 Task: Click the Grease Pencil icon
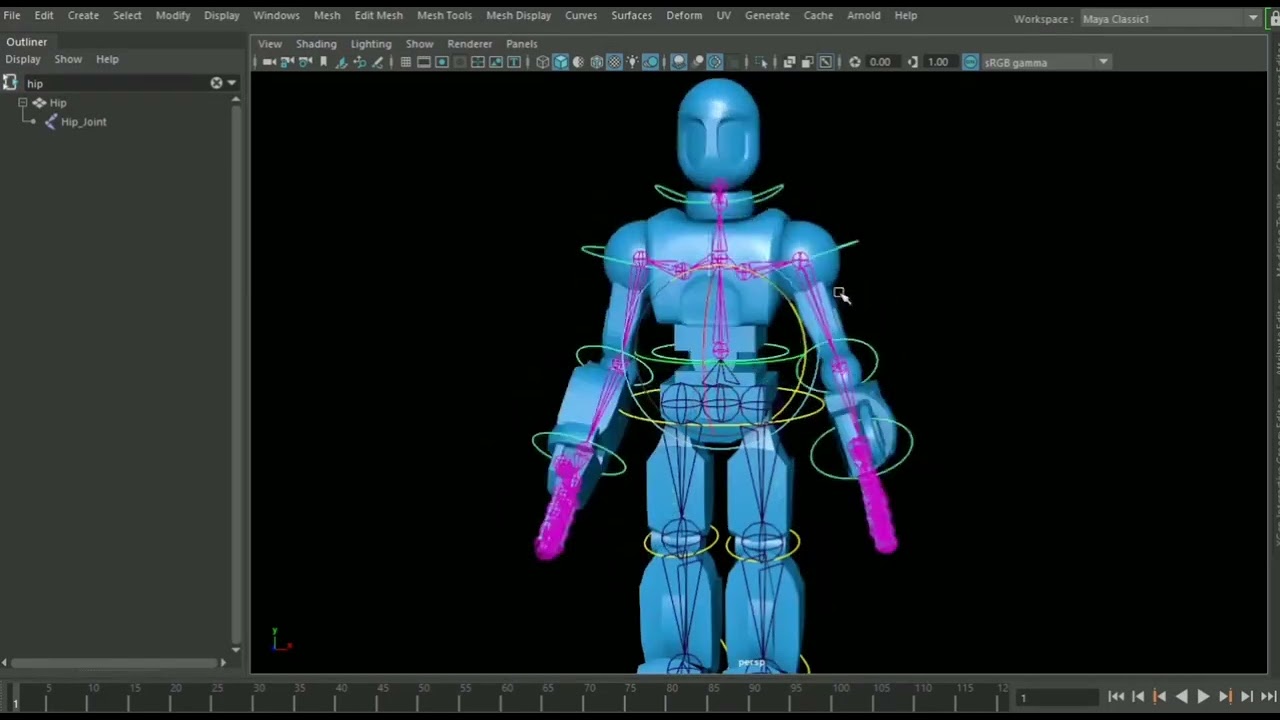[377, 62]
